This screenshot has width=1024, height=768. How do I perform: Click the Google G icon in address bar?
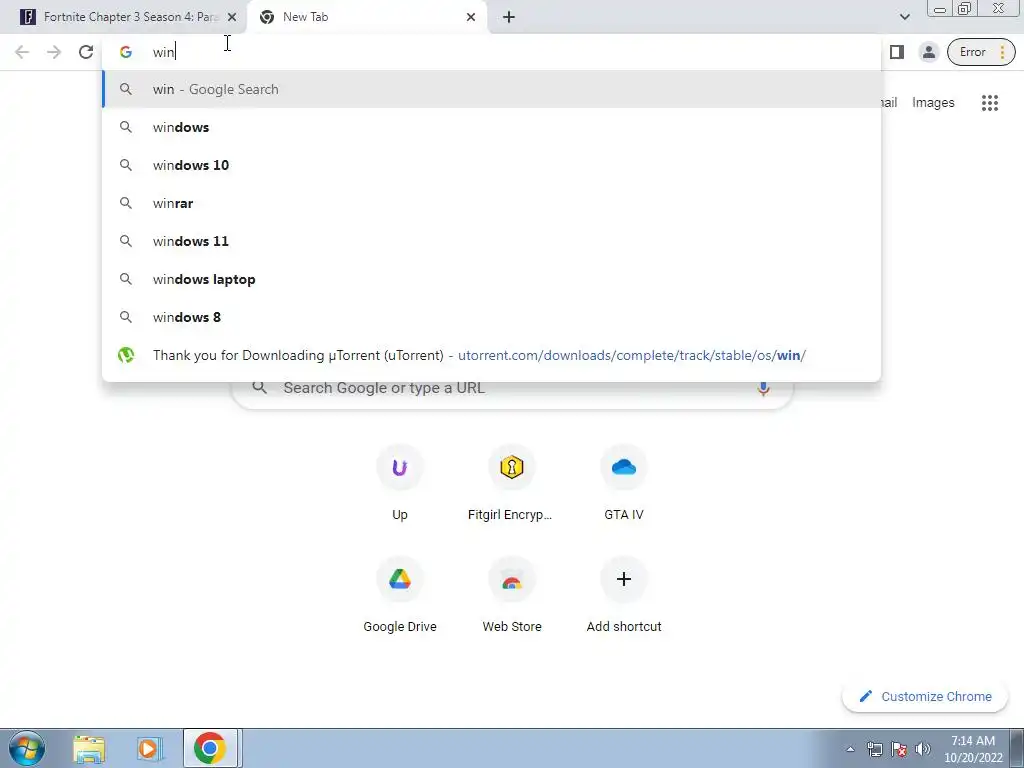(x=126, y=52)
